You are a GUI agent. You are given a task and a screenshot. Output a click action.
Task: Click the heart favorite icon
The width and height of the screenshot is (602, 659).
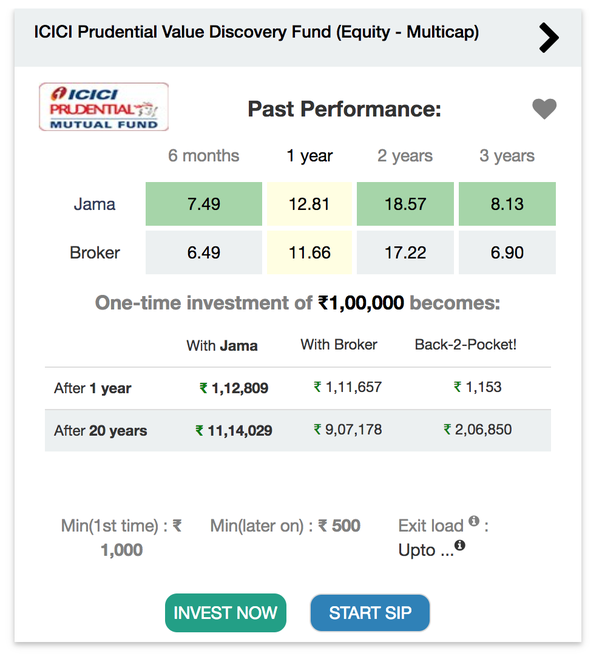544,110
